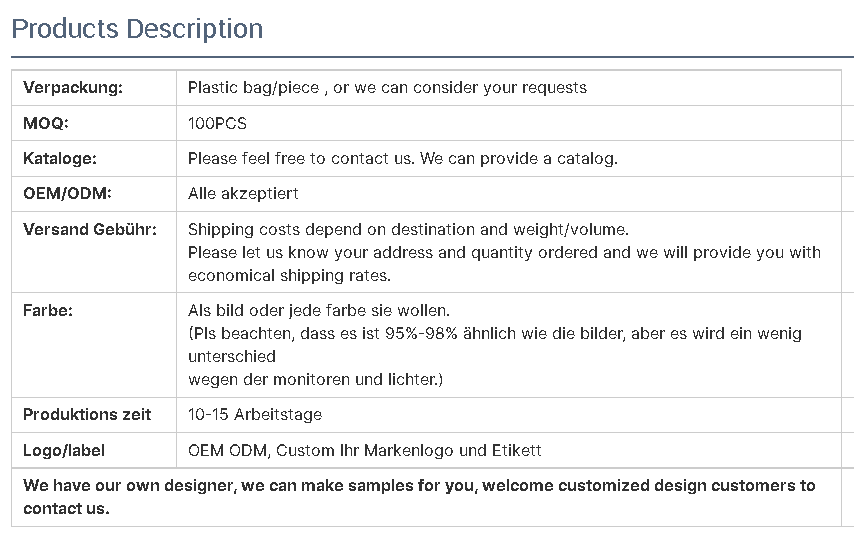Screen dimensions: 858x545
Task: Click the Als bild oder jede farbe line
Action: (318, 311)
